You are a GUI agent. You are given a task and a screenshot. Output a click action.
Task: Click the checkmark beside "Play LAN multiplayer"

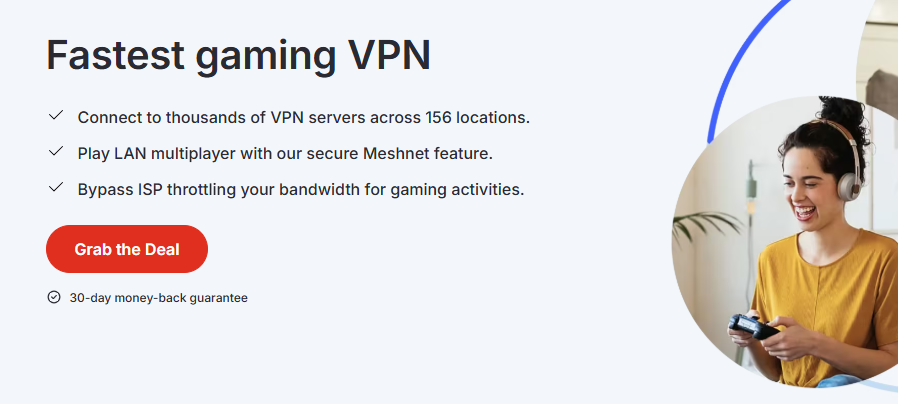56,152
